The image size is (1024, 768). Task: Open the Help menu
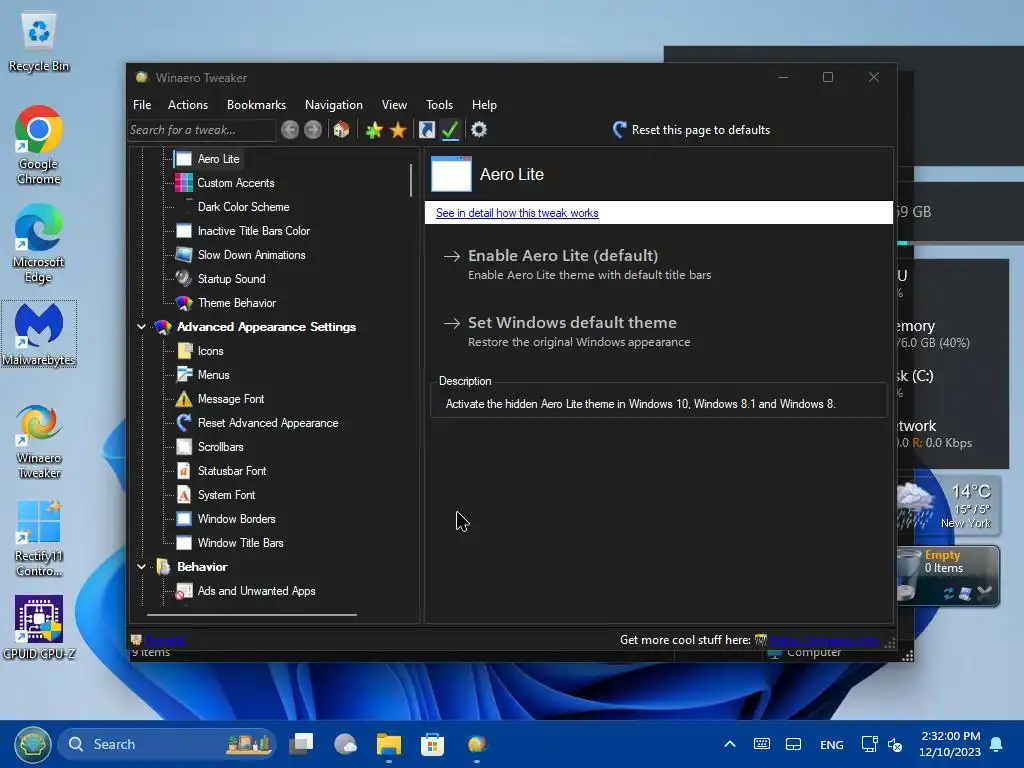[x=484, y=104]
